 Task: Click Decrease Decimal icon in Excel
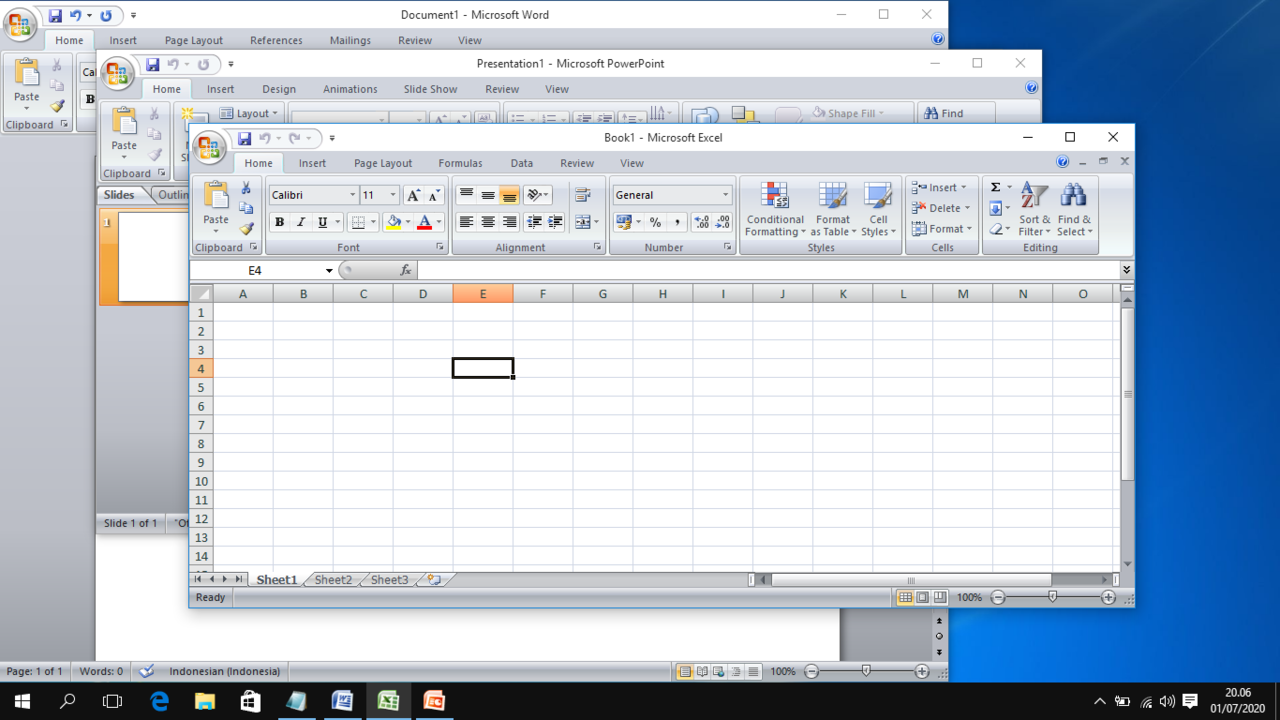pos(722,222)
